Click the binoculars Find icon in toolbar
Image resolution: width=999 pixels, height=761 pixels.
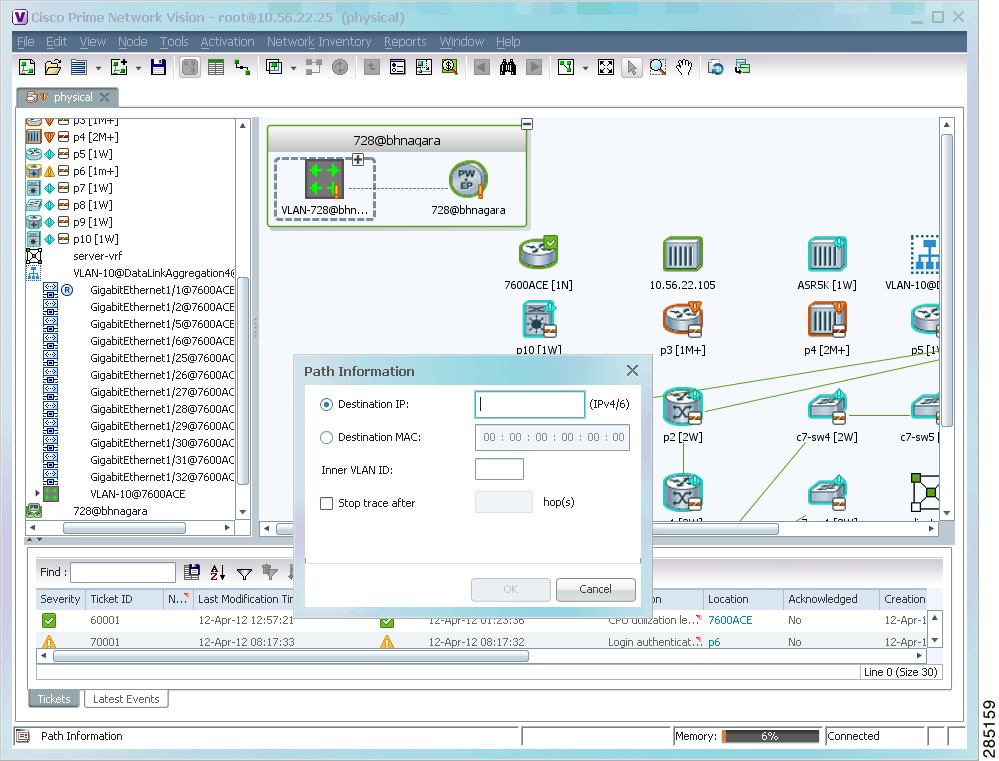508,67
